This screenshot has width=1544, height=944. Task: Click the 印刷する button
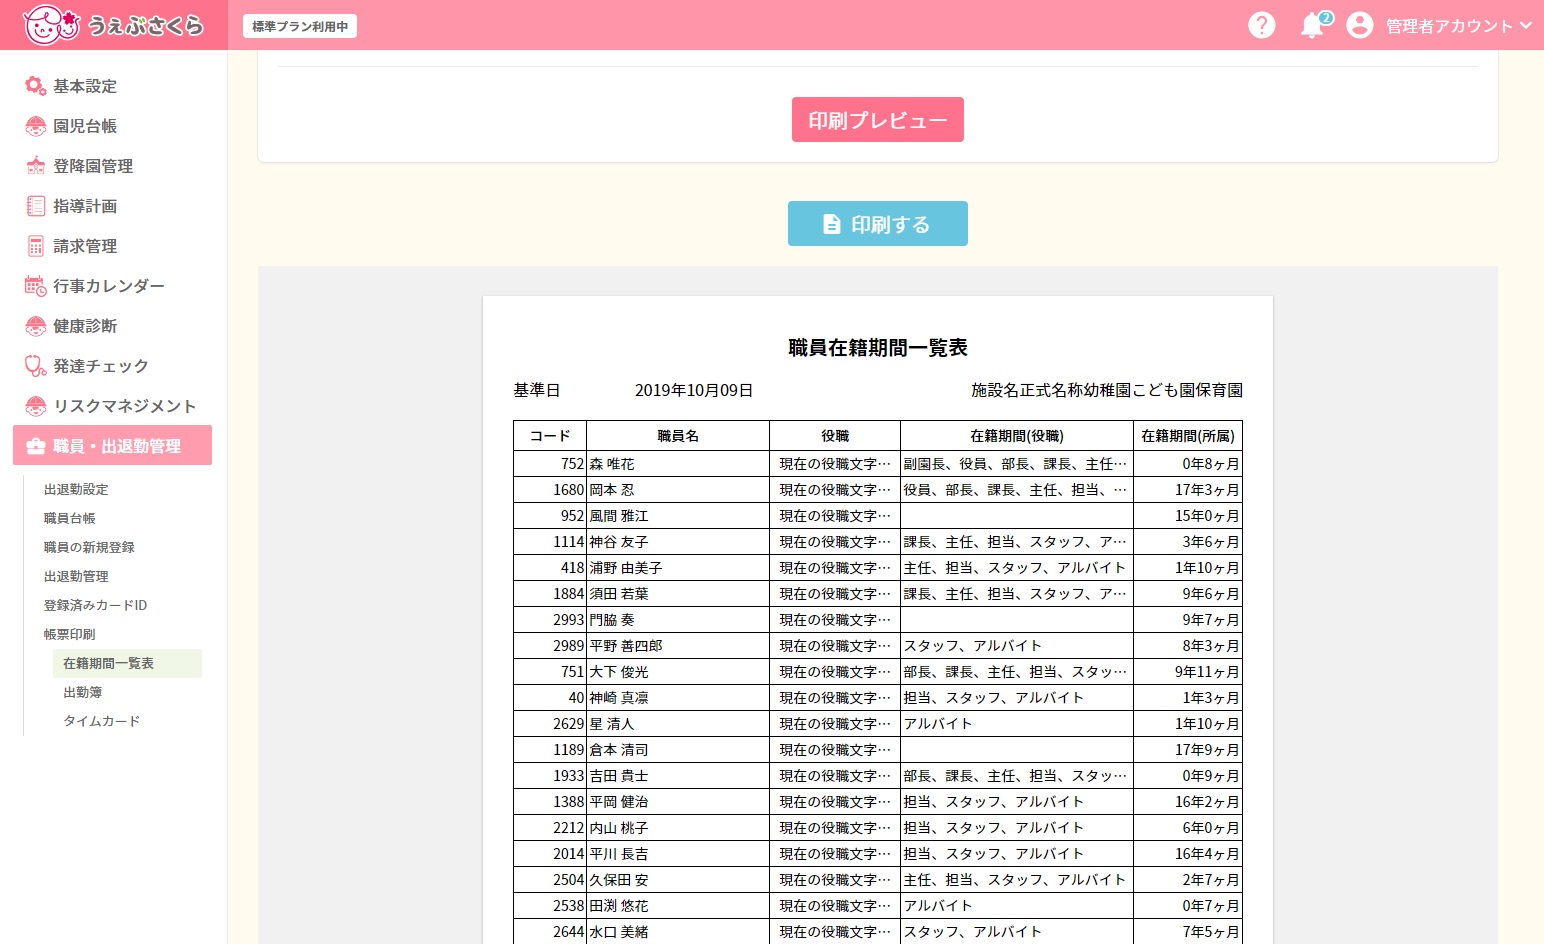(x=878, y=224)
